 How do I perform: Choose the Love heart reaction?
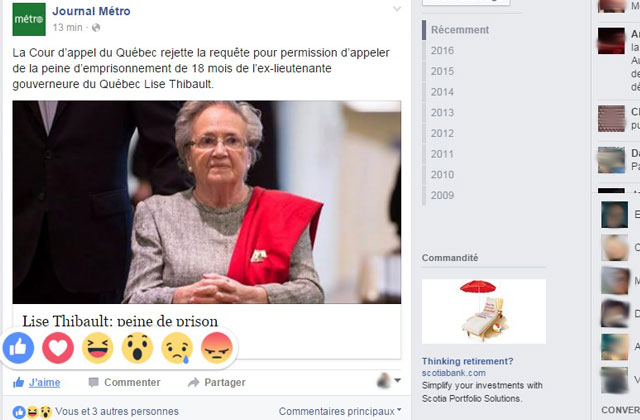[x=58, y=348]
